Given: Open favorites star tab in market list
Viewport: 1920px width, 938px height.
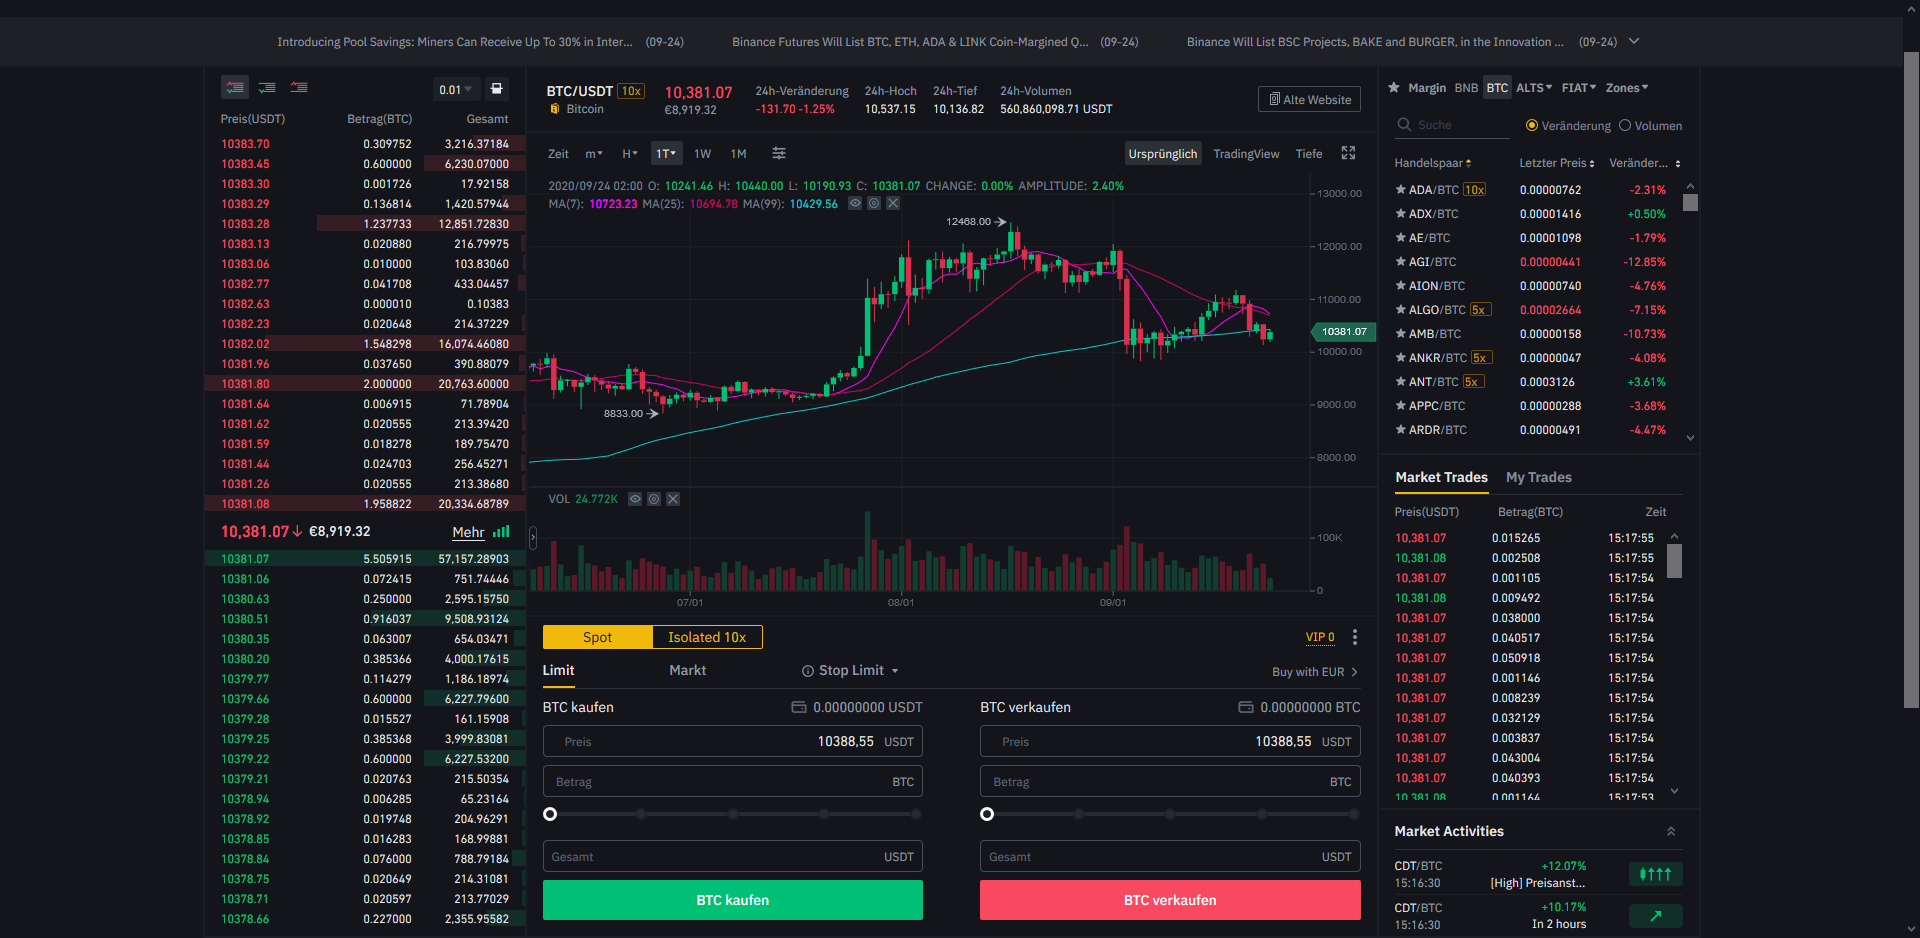Looking at the screenshot, I should tap(1394, 88).
